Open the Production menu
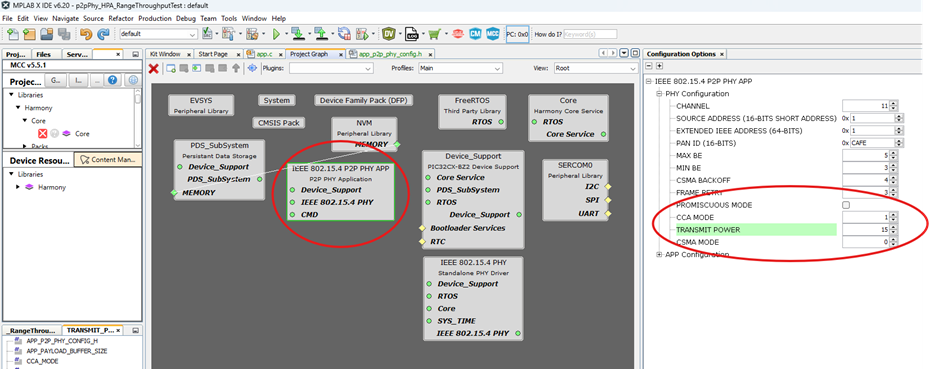 pos(155,18)
